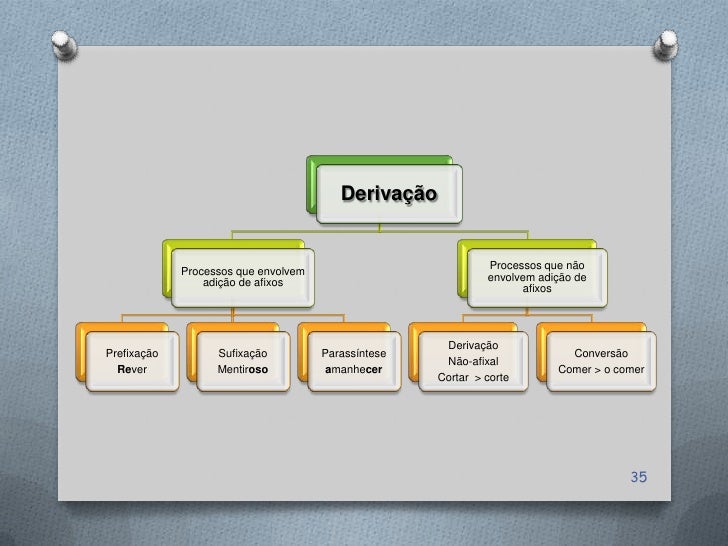Click the slide number 35
The width and height of the screenshot is (728, 546).
(x=639, y=477)
